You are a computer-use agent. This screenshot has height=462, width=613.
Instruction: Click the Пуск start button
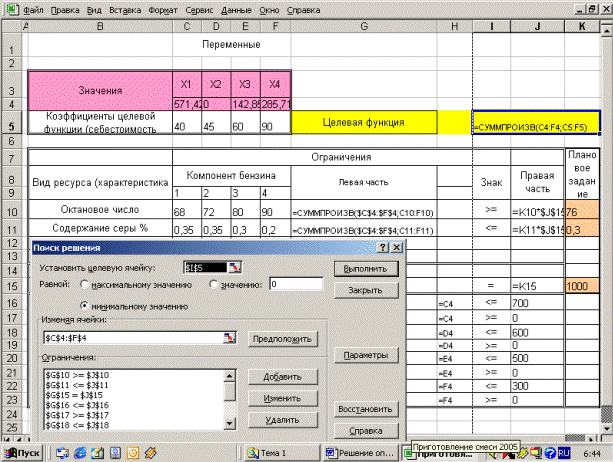pyautogui.click(x=22, y=453)
